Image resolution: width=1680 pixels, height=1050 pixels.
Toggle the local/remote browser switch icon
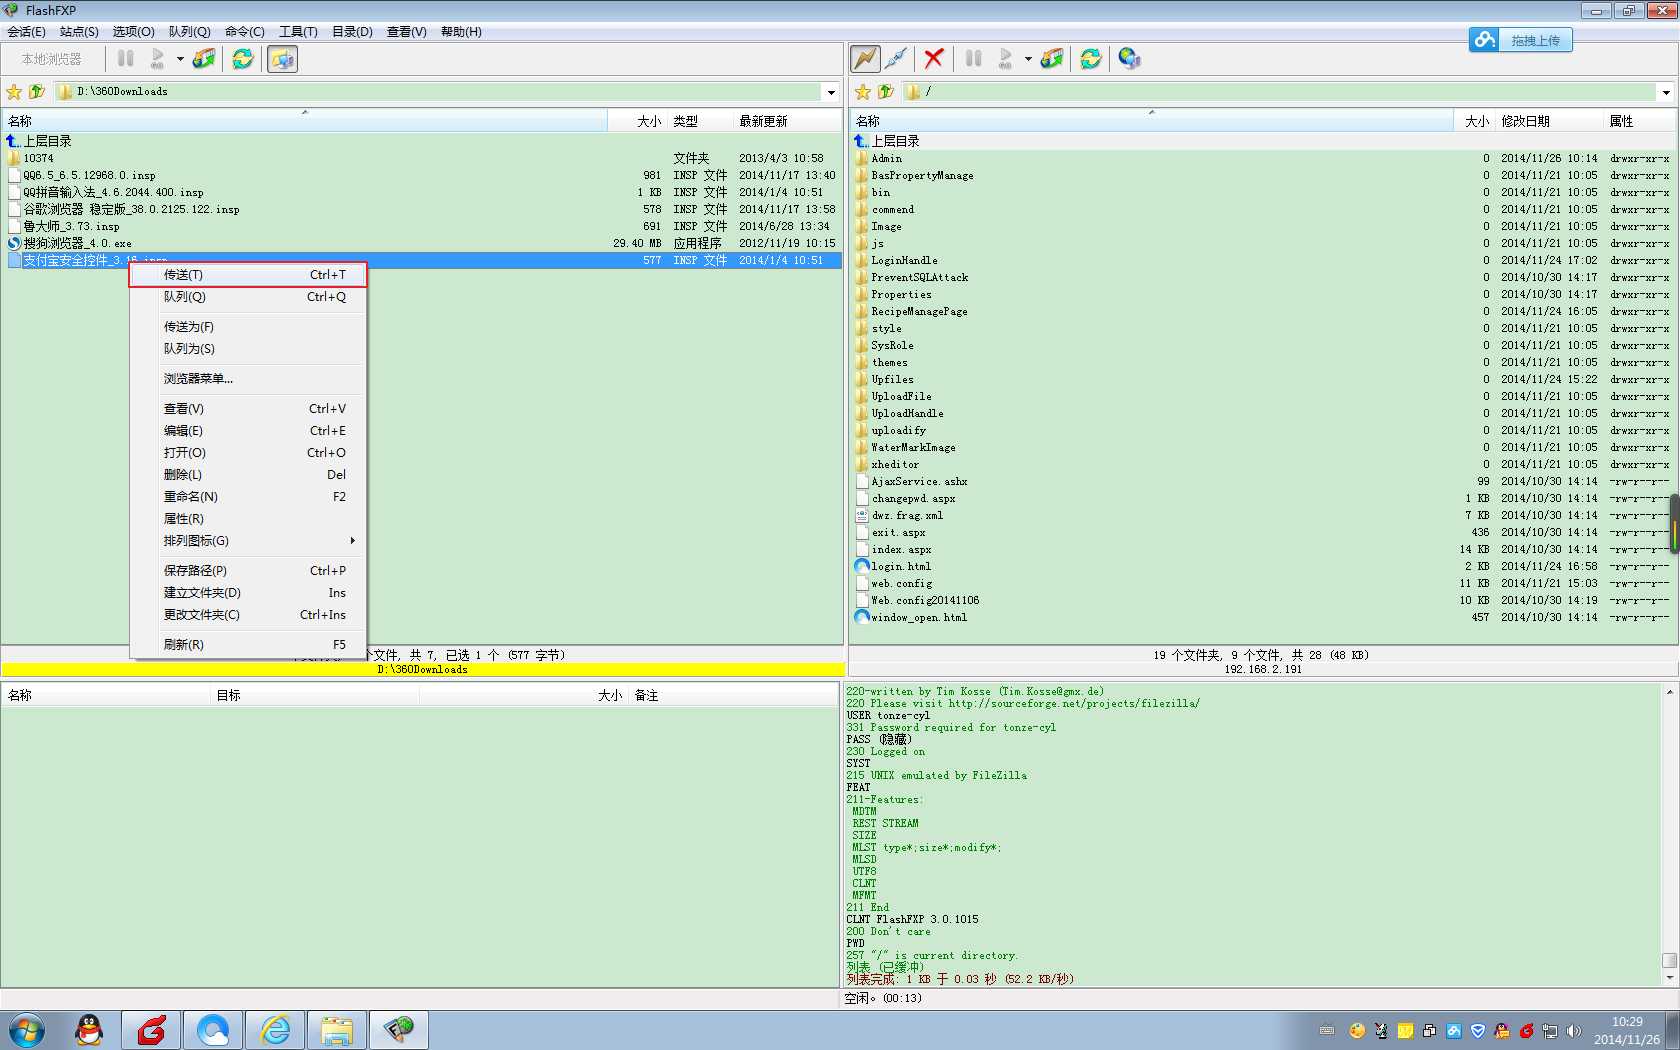[x=283, y=59]
